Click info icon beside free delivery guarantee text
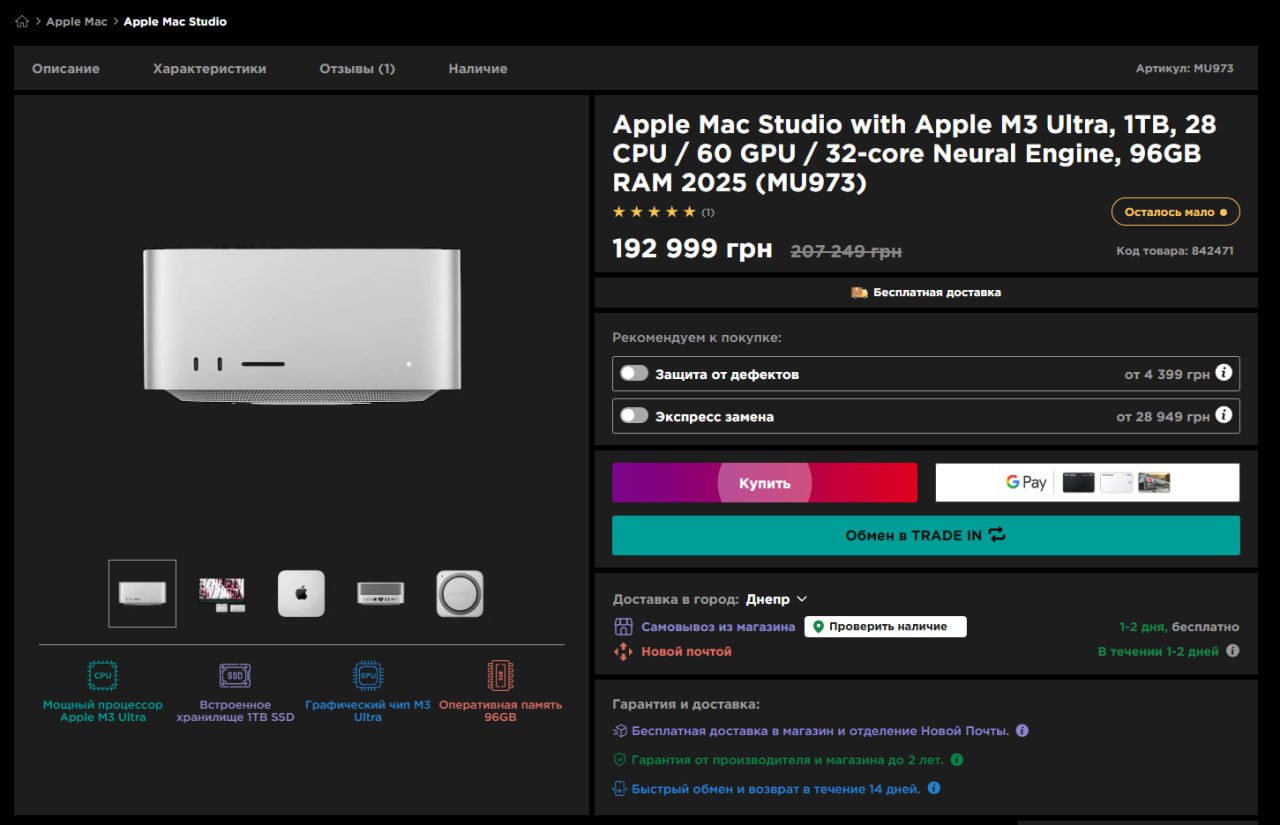Screen dimensions: 1280x825 pyautogui.click(x=1022, y=731)
